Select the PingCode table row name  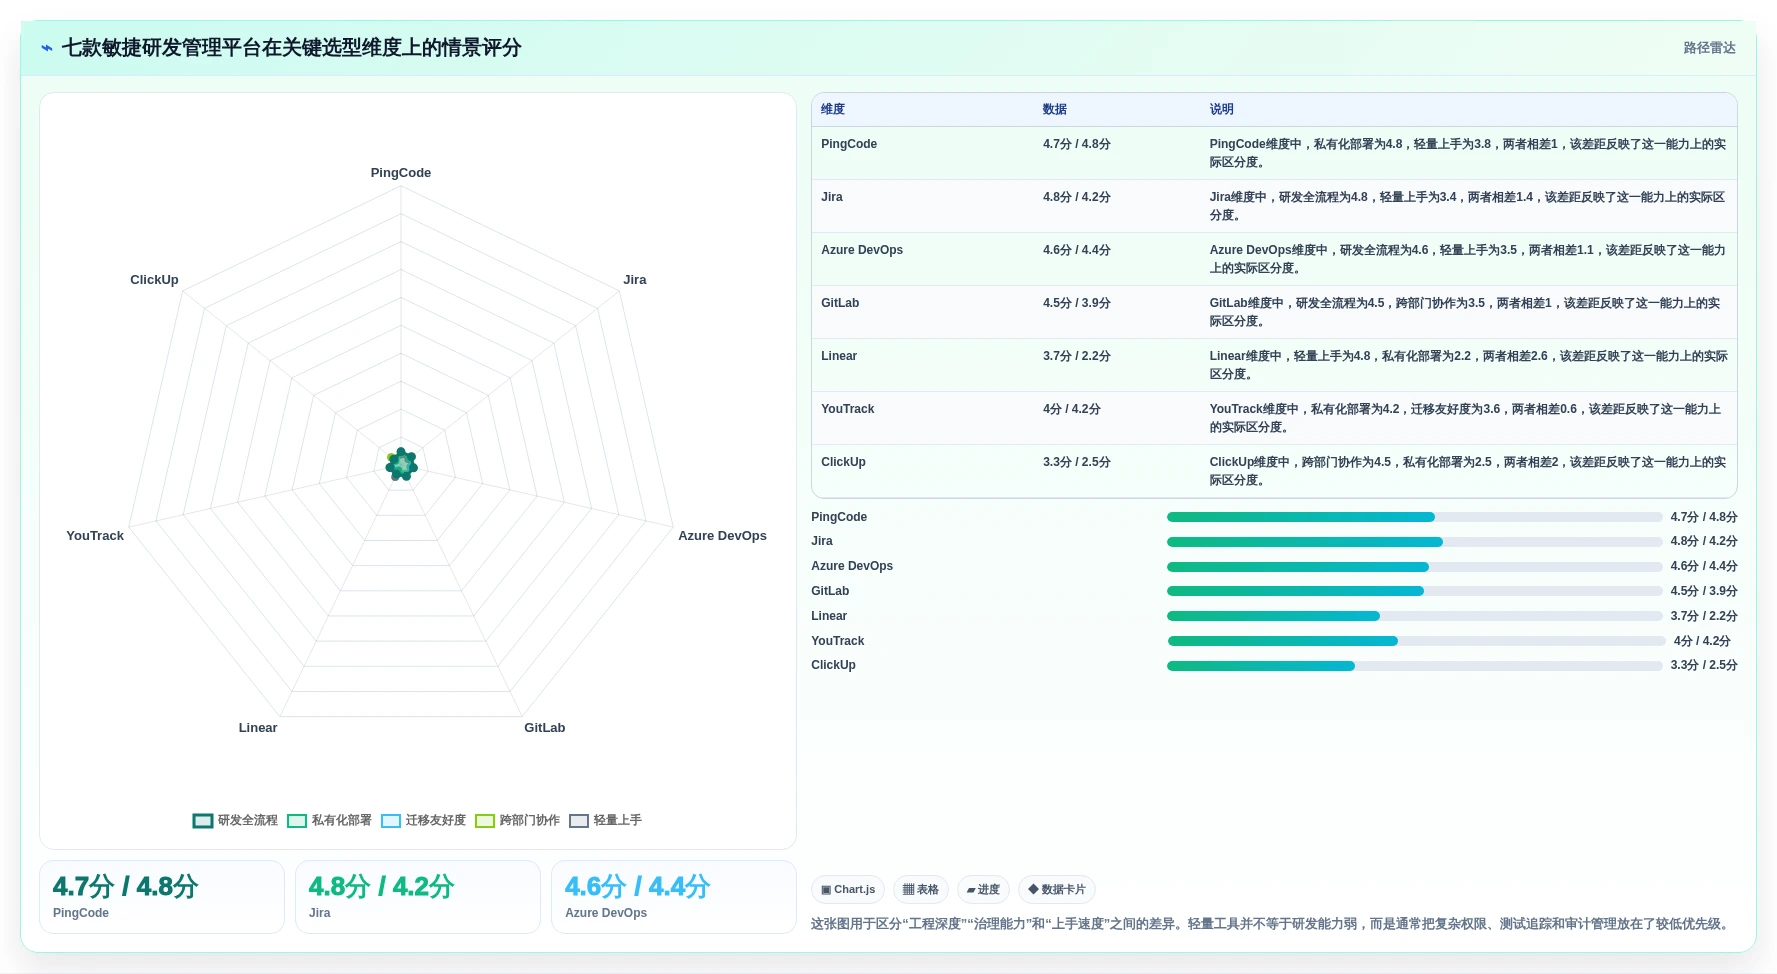coord(849,144)
